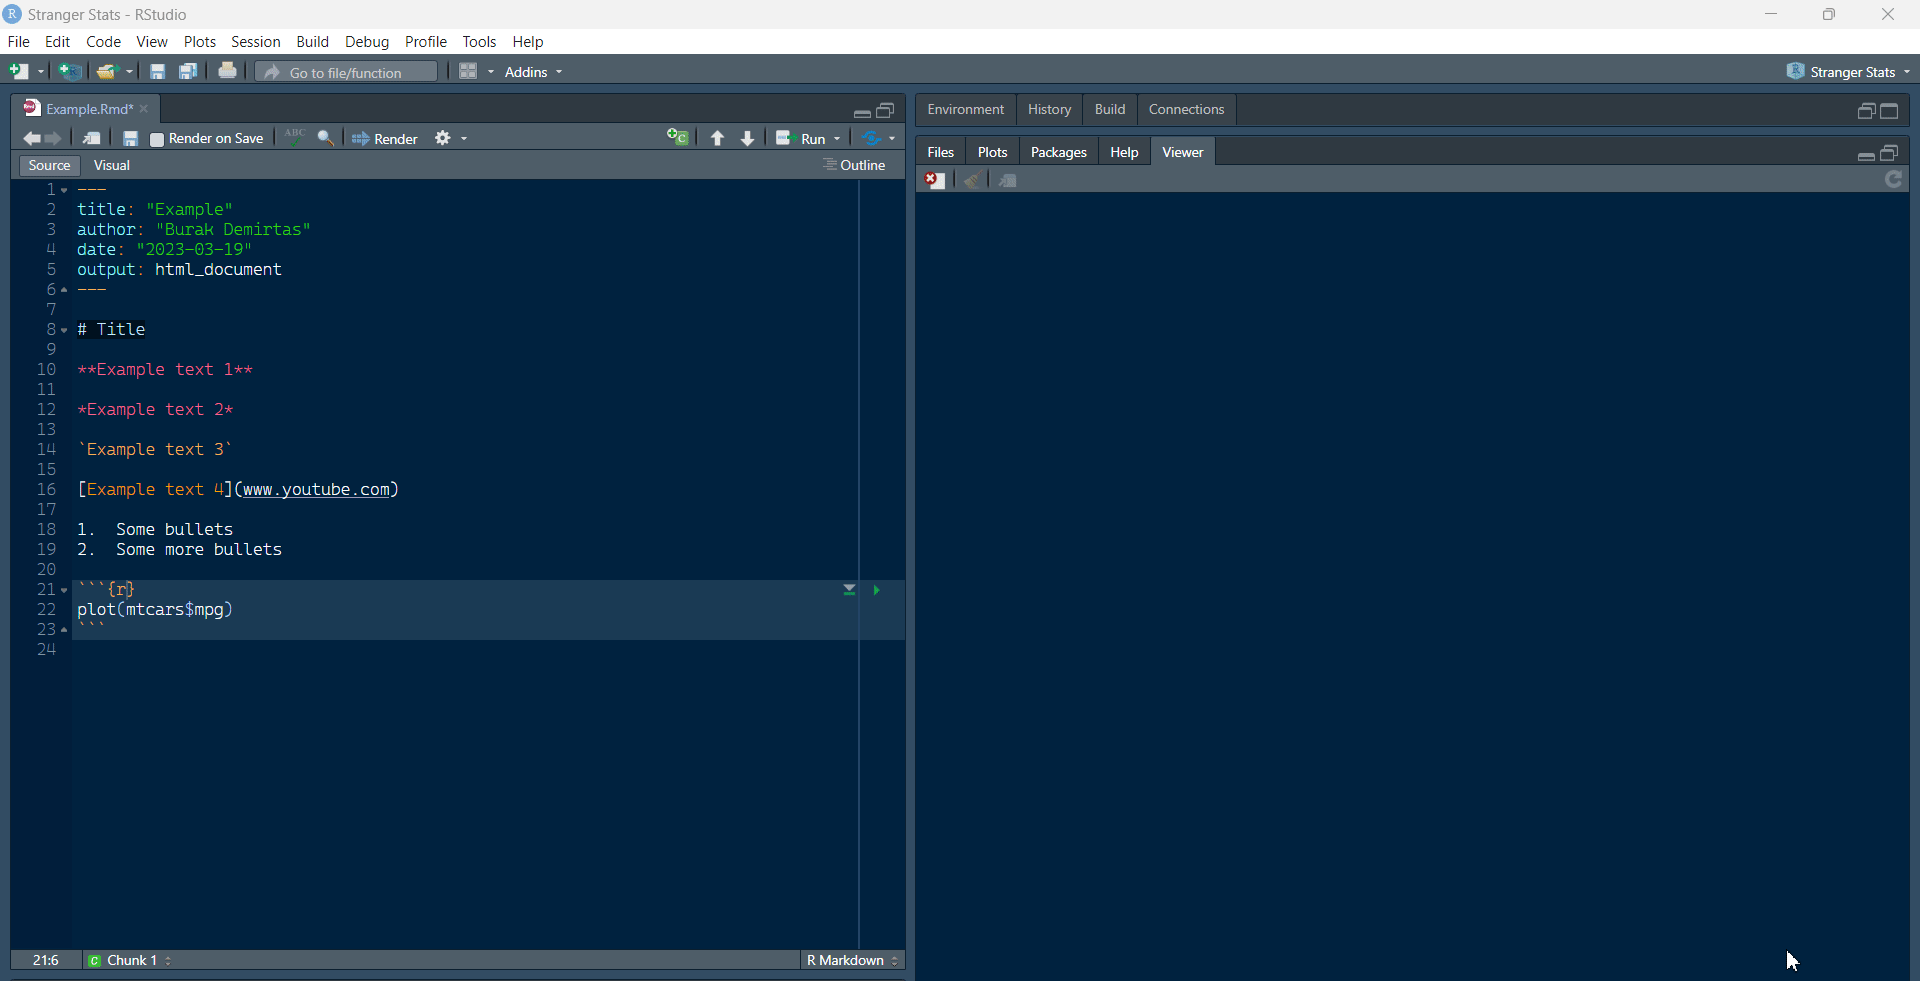The height and width of the screenshot is (981, 1920).
Task: Save current document from main toolbar
Action: [x=157, y=72]
